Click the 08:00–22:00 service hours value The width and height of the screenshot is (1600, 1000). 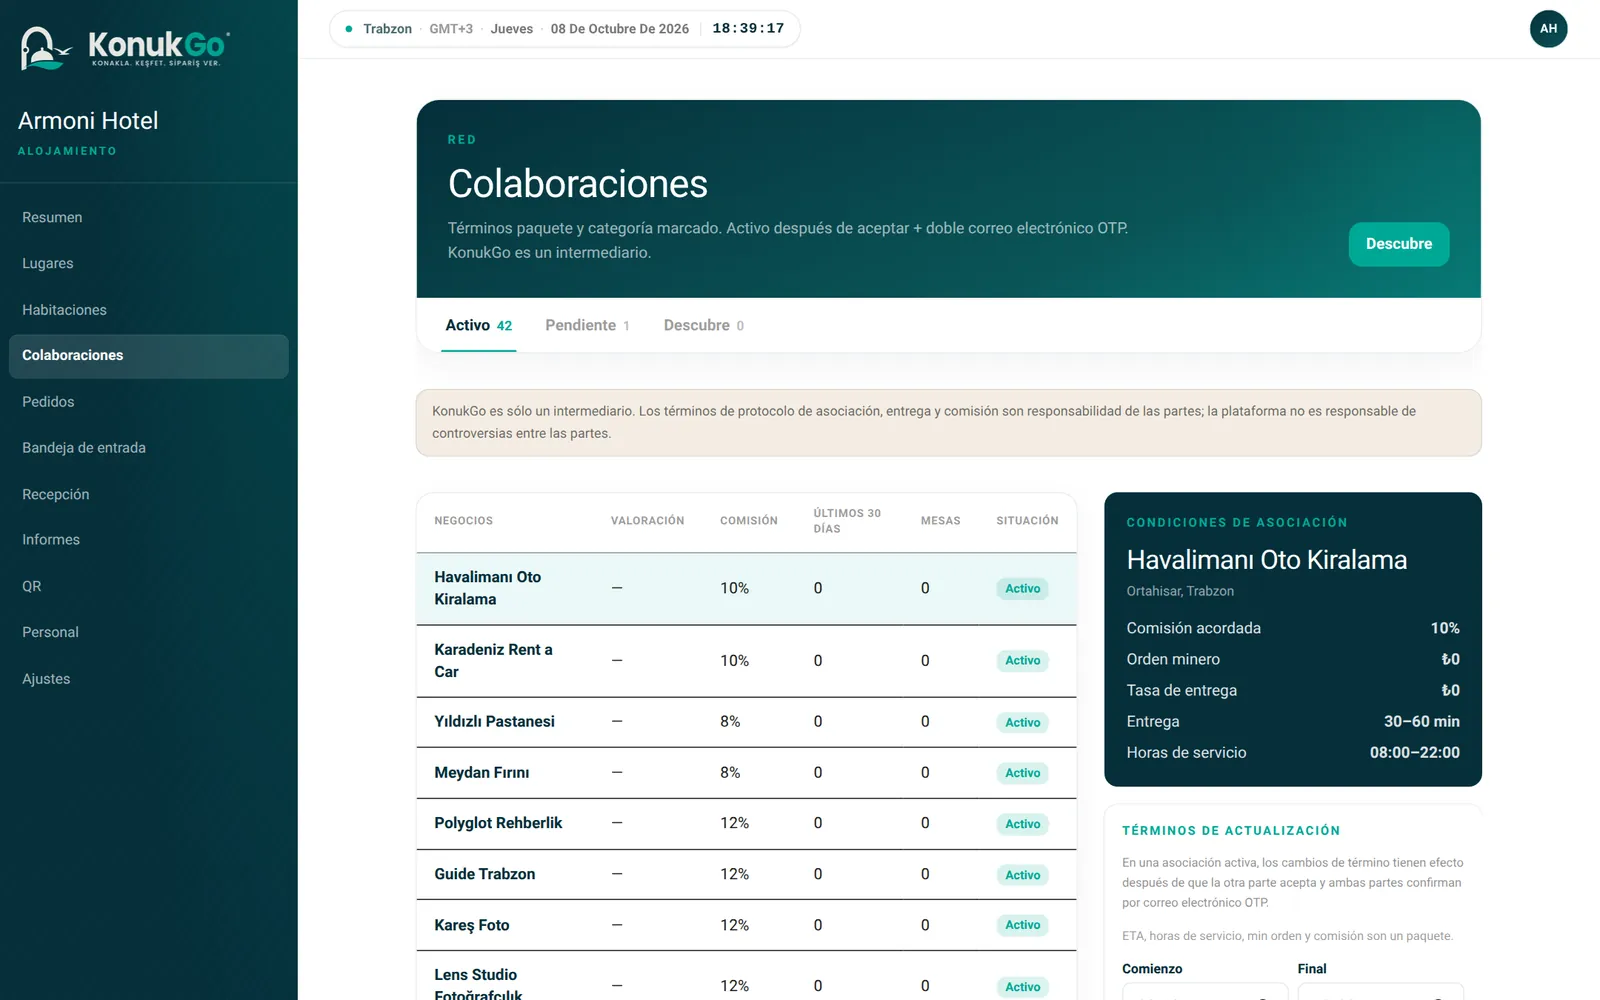tap(1414, 752)
